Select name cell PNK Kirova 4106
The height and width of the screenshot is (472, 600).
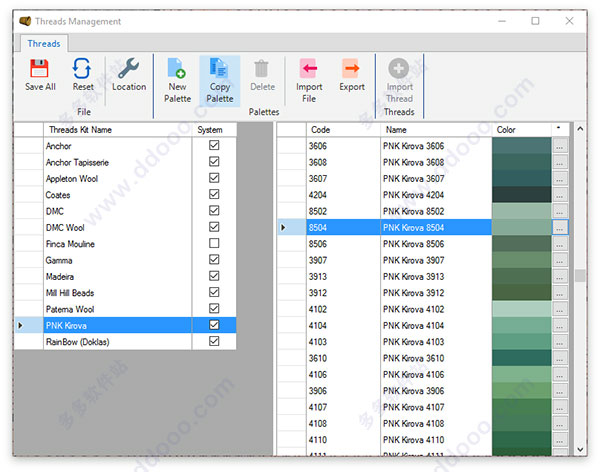pyautogui.click(x=436, y=374)
